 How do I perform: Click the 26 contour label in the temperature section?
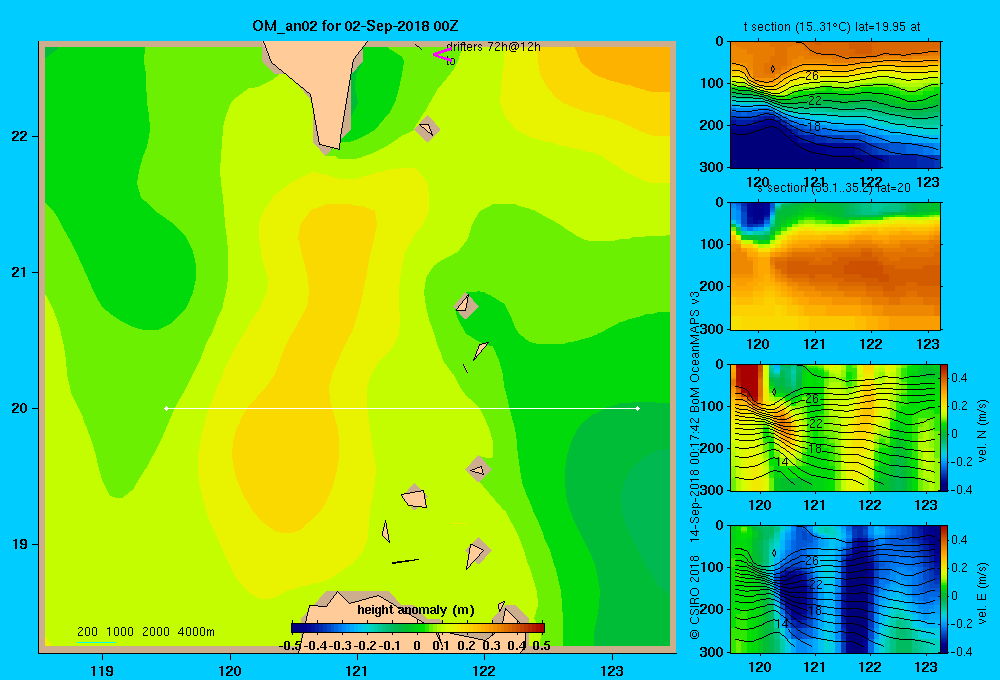click(811, 76)
